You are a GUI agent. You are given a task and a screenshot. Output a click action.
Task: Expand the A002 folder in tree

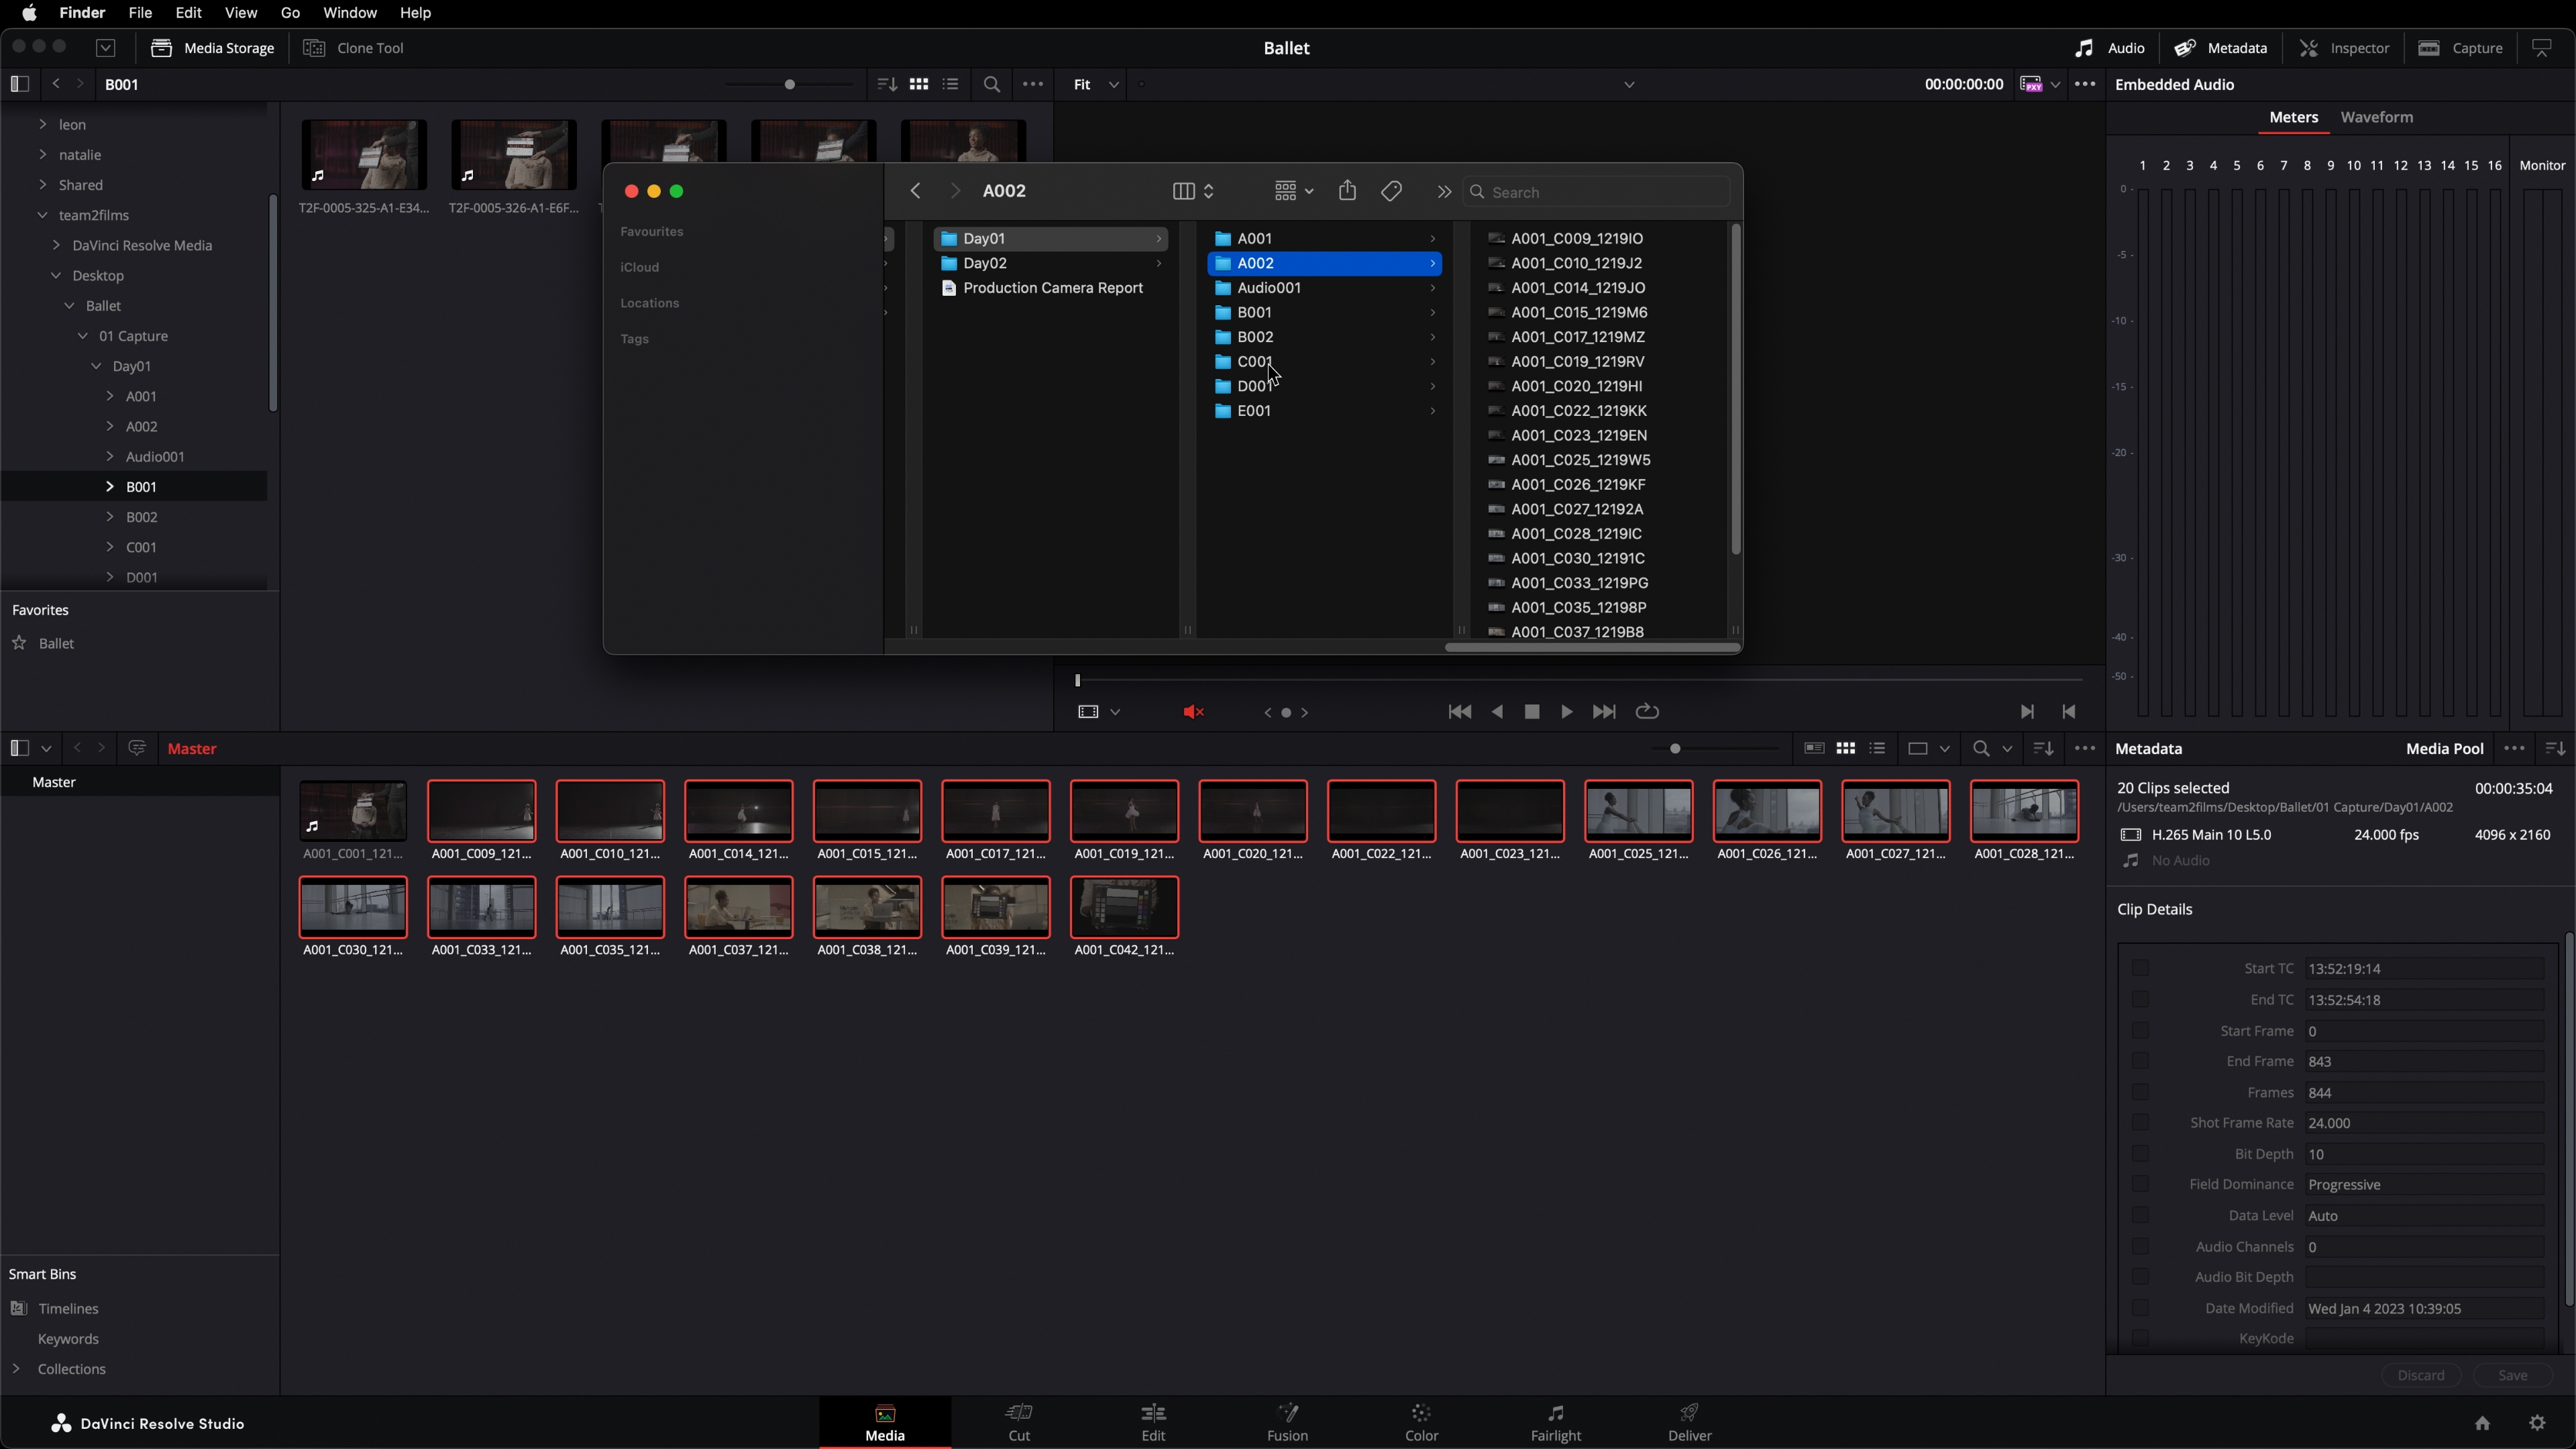pos(110,426)
